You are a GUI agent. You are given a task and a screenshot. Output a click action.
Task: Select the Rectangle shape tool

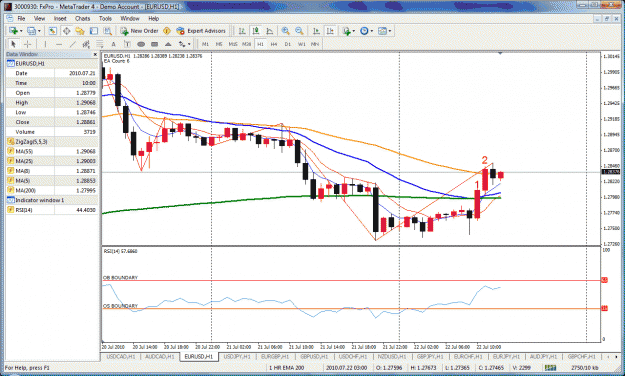(154, 44)
